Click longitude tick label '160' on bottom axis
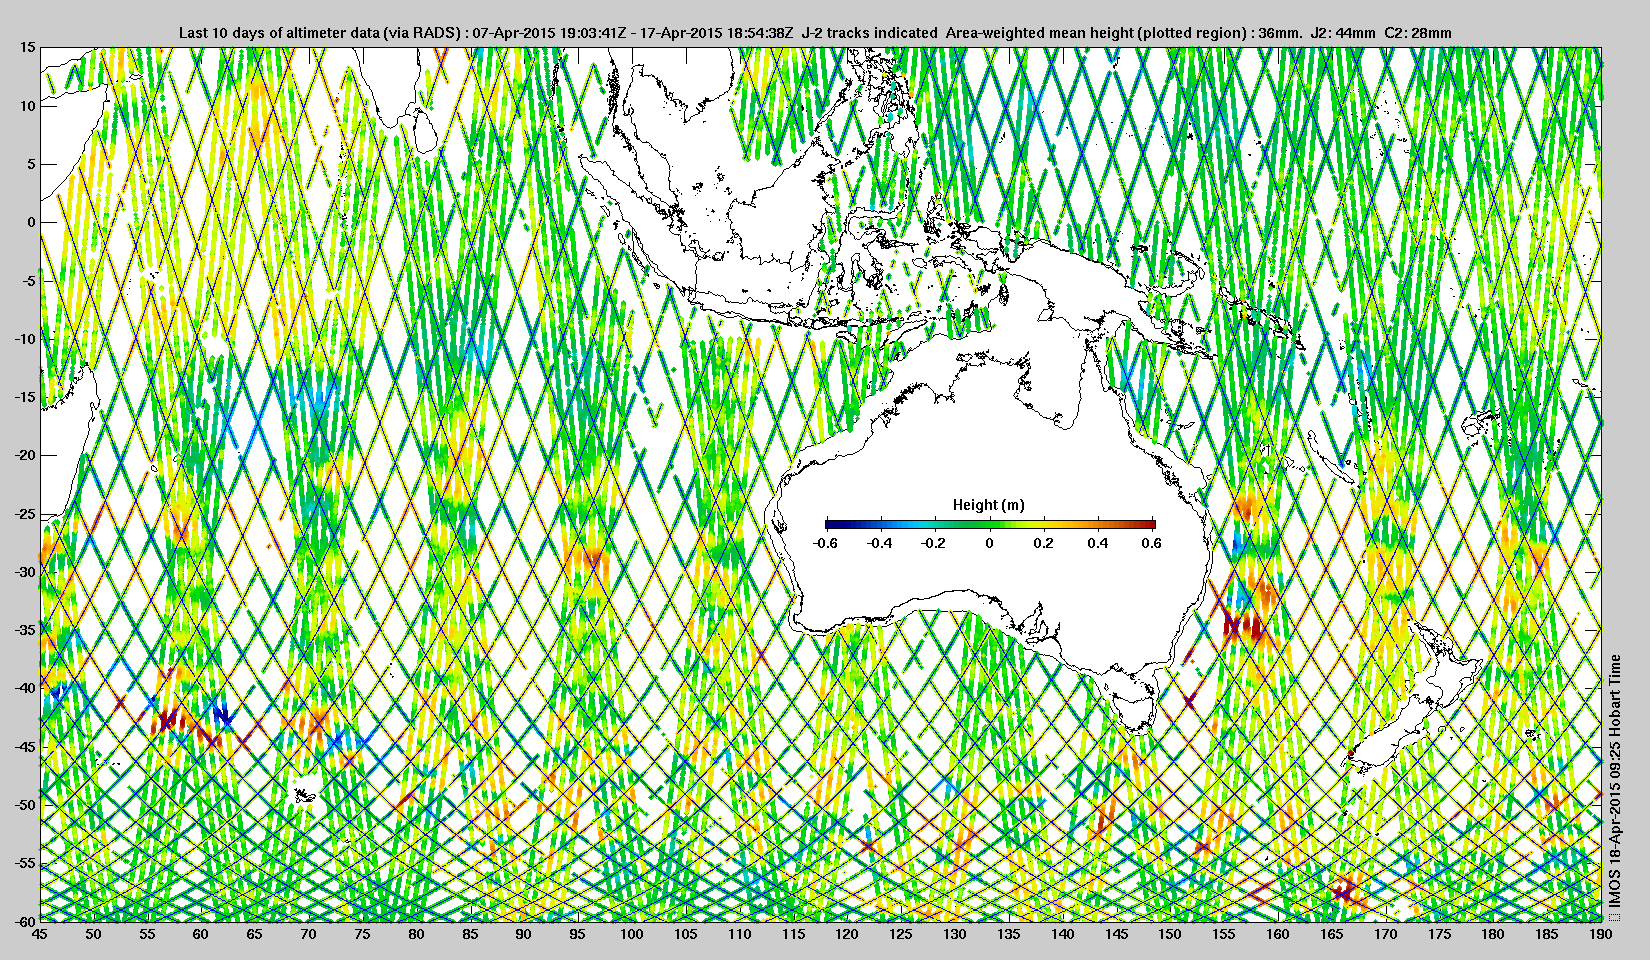The width and height of the screenshot is (1650, 960). coord(1277,934)
